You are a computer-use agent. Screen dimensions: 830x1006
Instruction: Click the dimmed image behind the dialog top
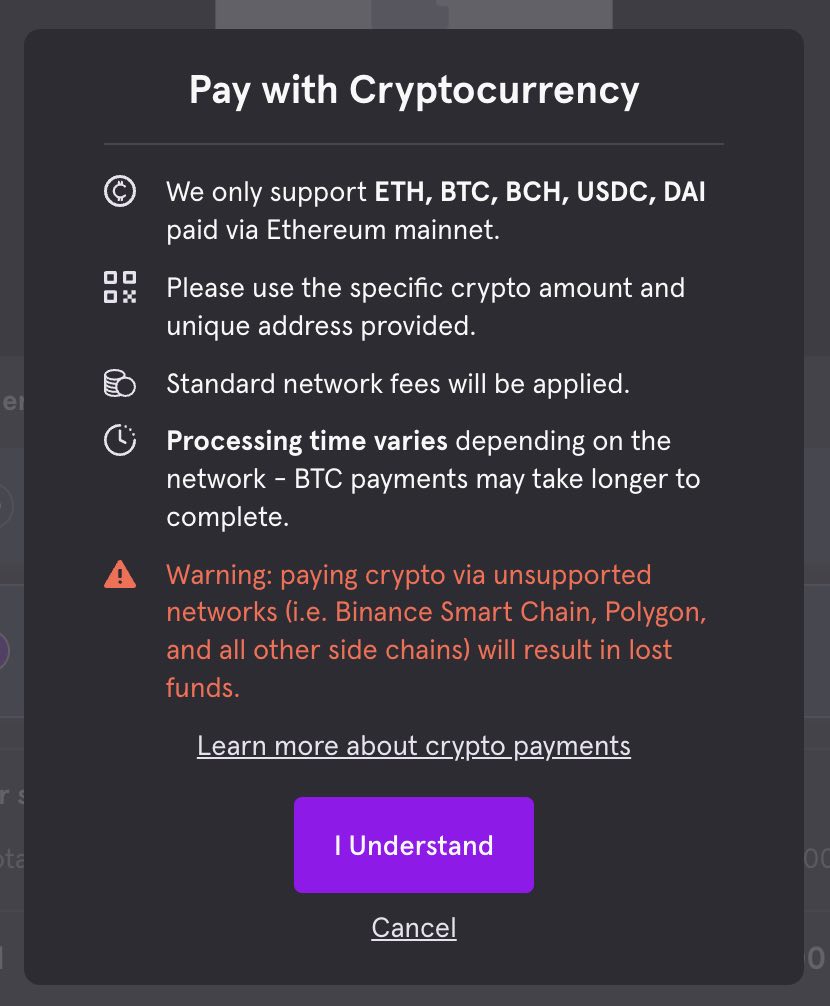414,13
